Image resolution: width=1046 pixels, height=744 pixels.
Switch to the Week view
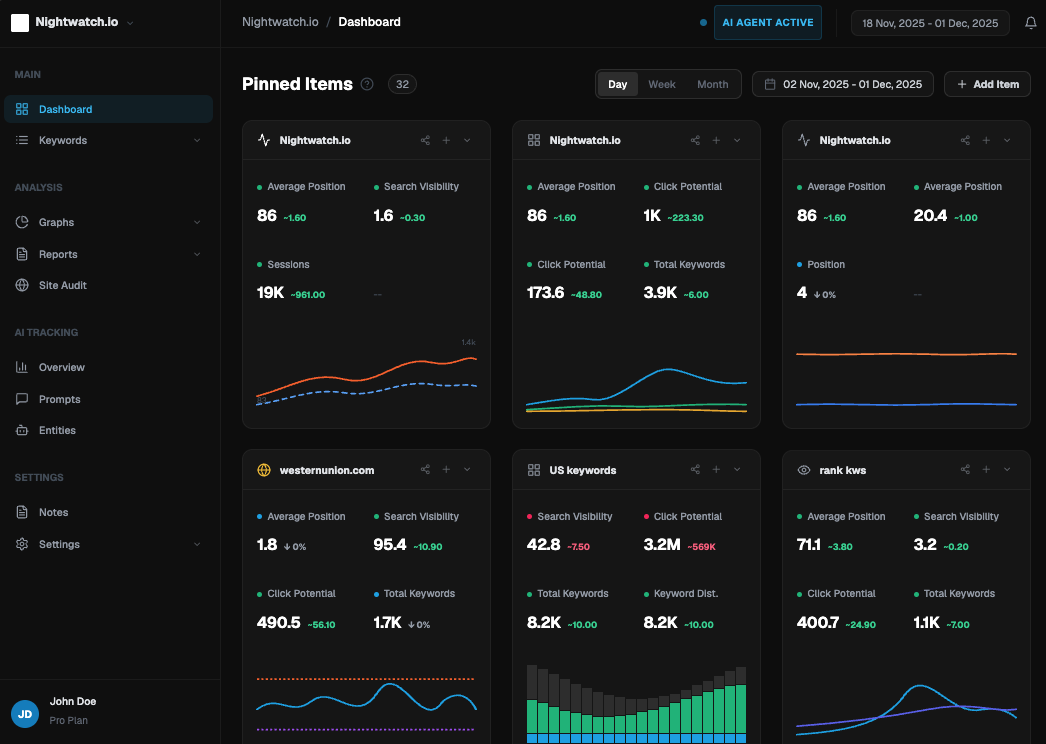coord(661,84)
